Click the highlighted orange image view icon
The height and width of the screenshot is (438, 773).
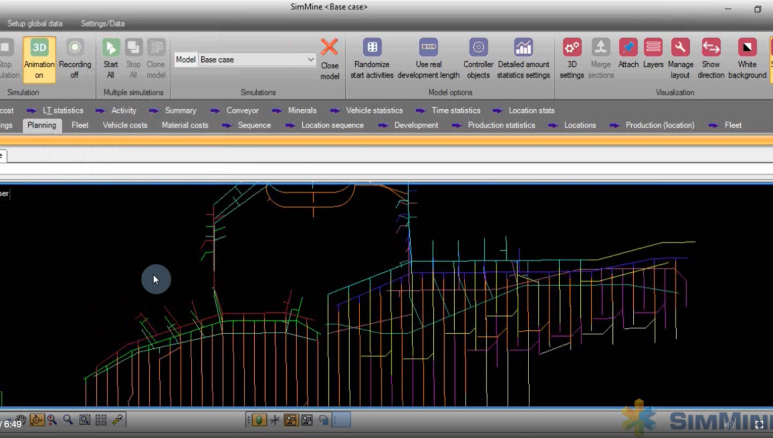pyautogui.click(x=291, y=420)
